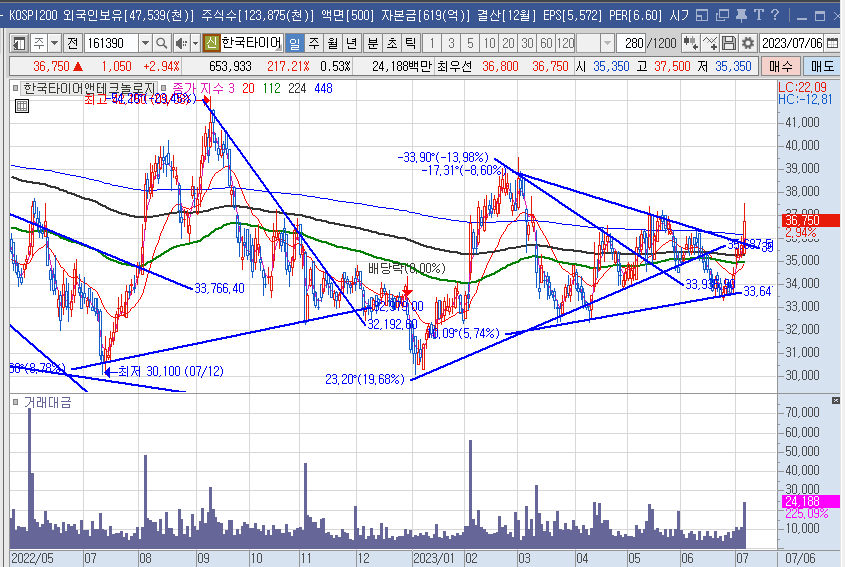Switch to monthly 월 chart period
The height and width of the screenshot is (567, 845).
333,43
